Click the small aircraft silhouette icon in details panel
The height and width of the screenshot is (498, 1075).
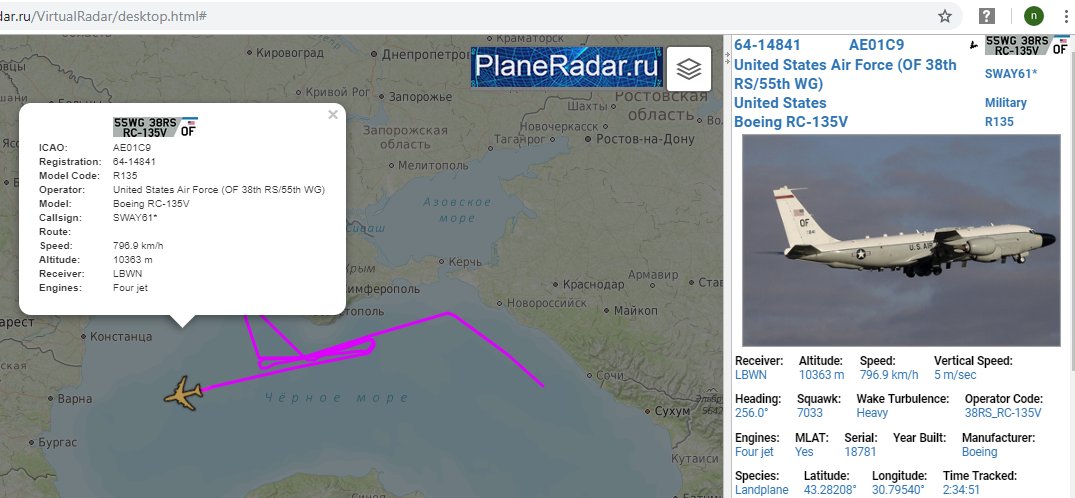(974, 45)
